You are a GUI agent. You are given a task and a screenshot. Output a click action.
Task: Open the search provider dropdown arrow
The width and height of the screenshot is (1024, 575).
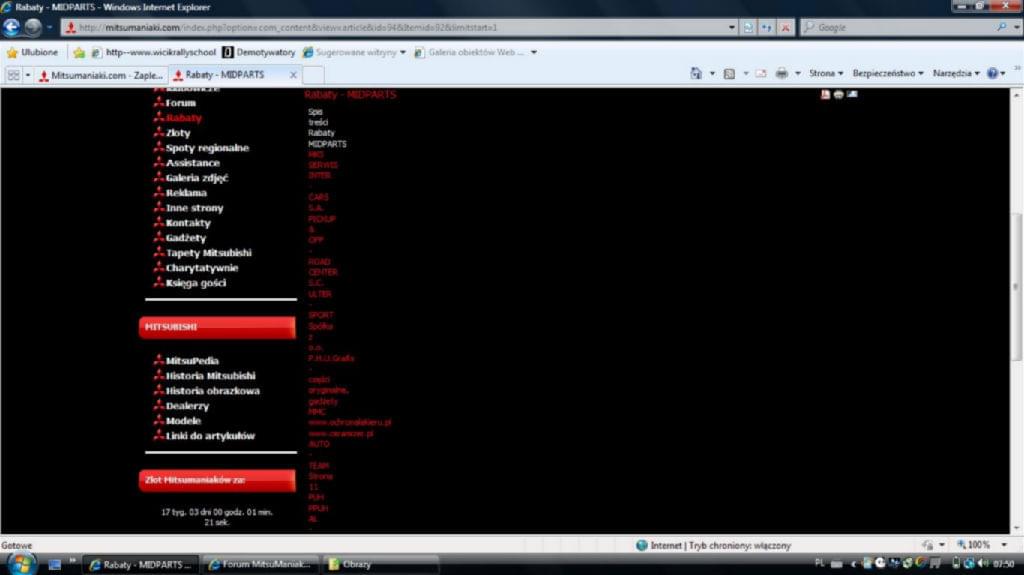click(1016, 27)
